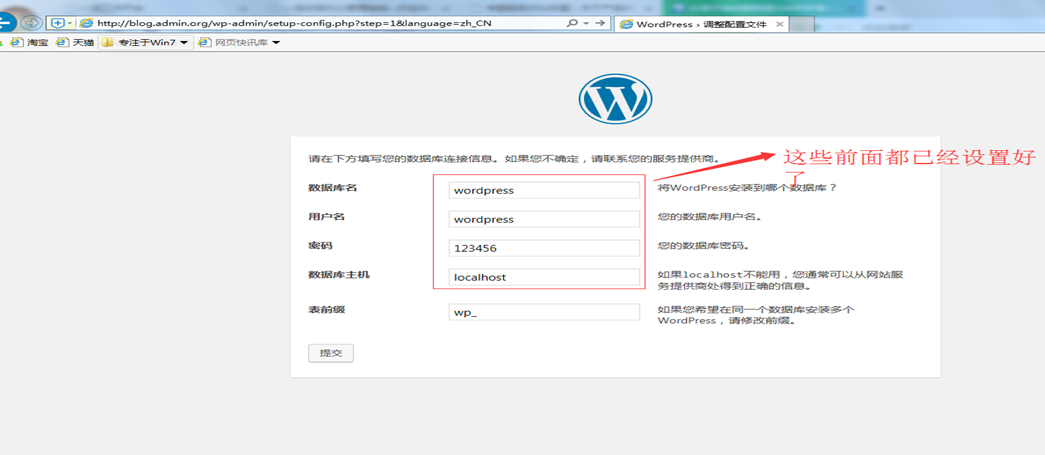1045x455 pixels.
Task: Click the 表前缀 wp_ field
Action: [544, 312]
